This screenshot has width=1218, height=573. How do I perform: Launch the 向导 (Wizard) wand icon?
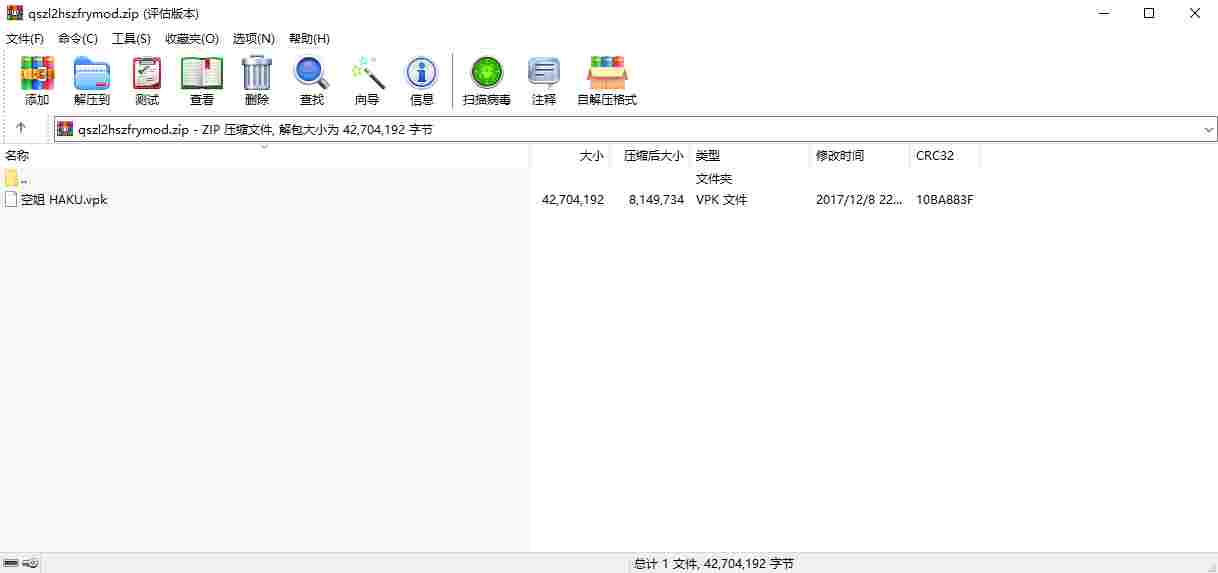click(367, 74)
